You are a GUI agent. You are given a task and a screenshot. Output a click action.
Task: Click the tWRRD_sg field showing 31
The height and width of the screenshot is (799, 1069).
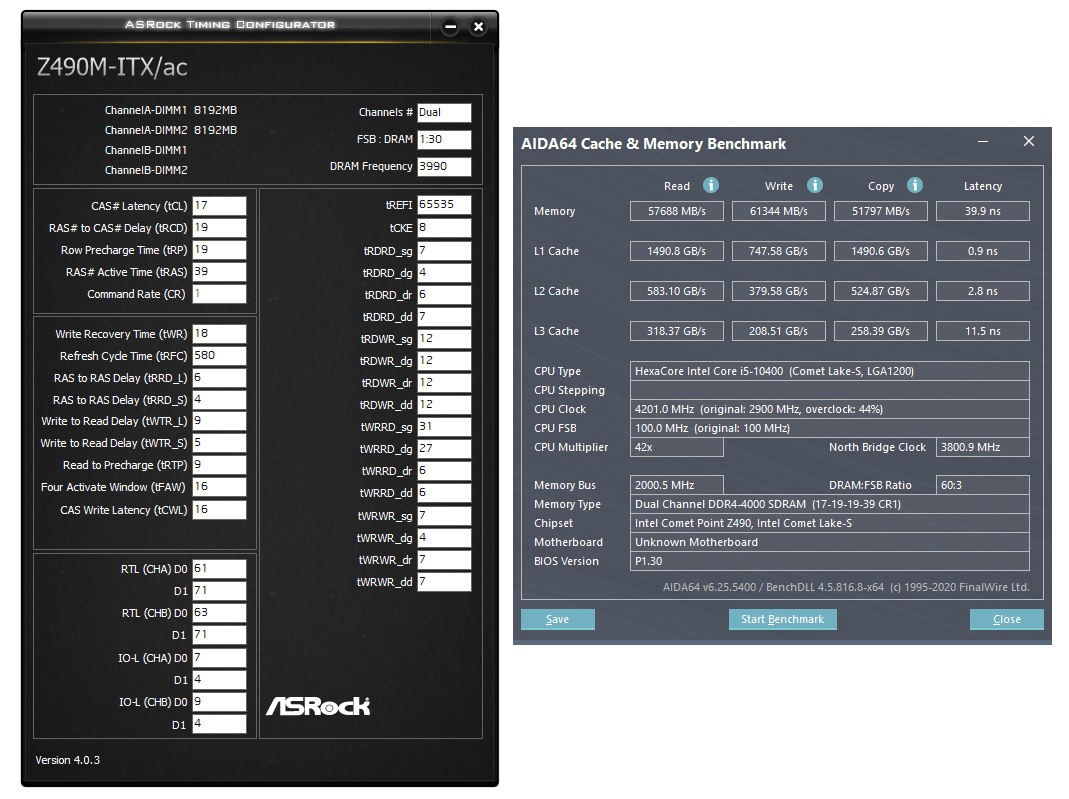point(444,427)
